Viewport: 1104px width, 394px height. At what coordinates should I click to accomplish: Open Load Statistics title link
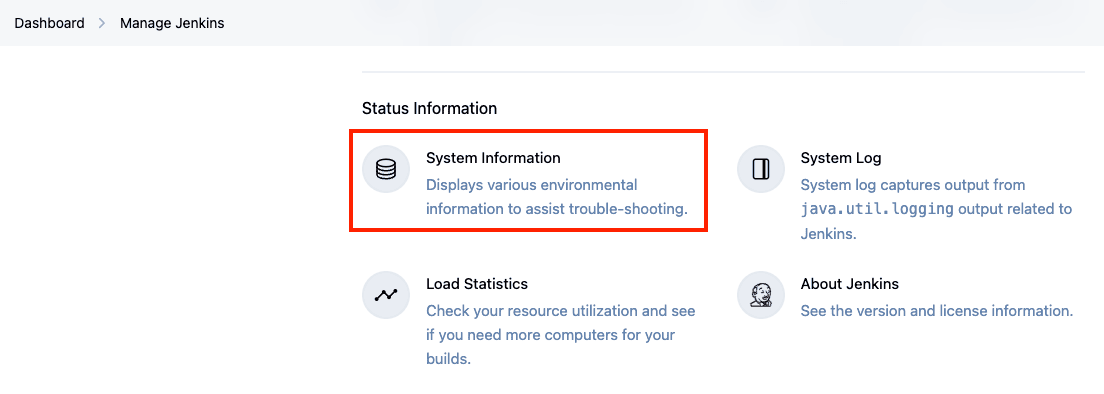[477, 284]
